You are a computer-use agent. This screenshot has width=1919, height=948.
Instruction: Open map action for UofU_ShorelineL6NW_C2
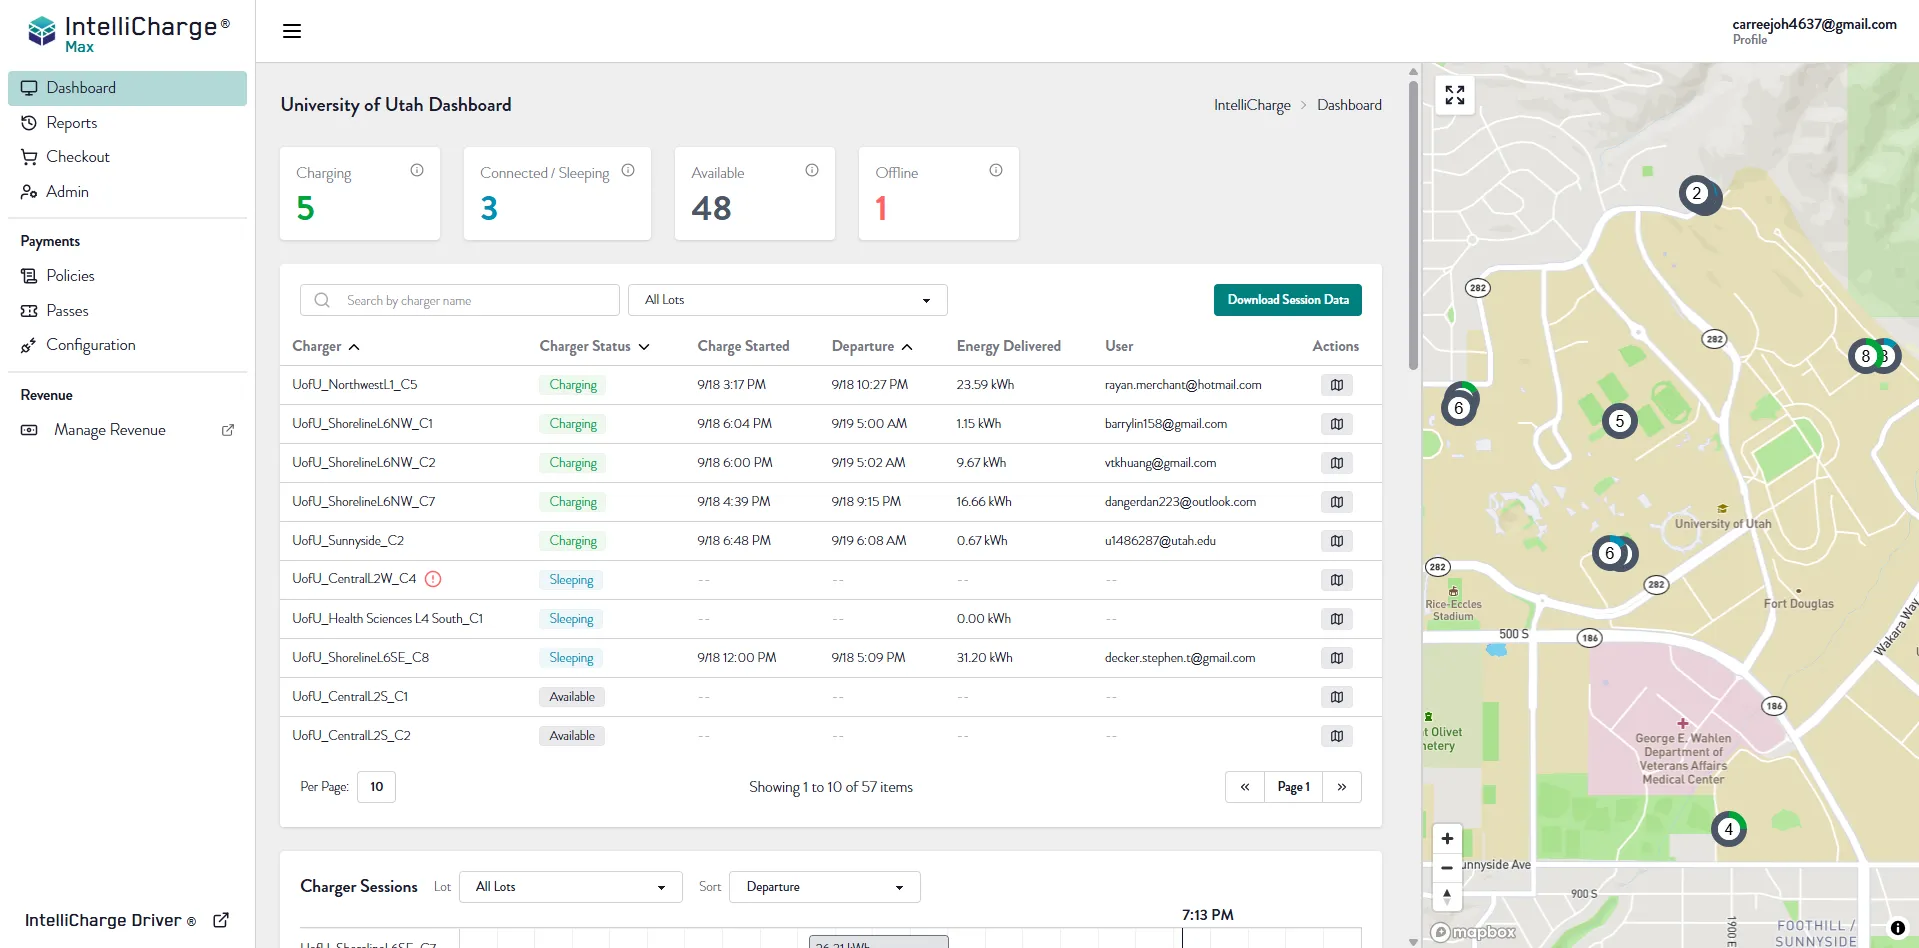tap(1337, 463)
